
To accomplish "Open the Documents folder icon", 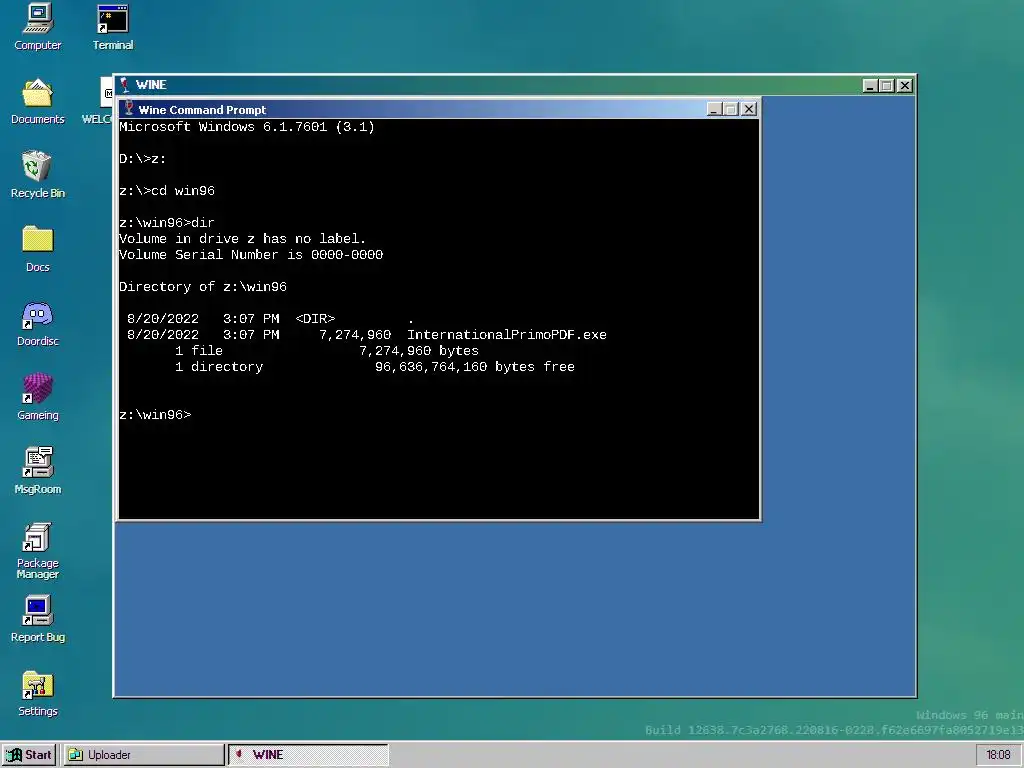I will 37,101.
